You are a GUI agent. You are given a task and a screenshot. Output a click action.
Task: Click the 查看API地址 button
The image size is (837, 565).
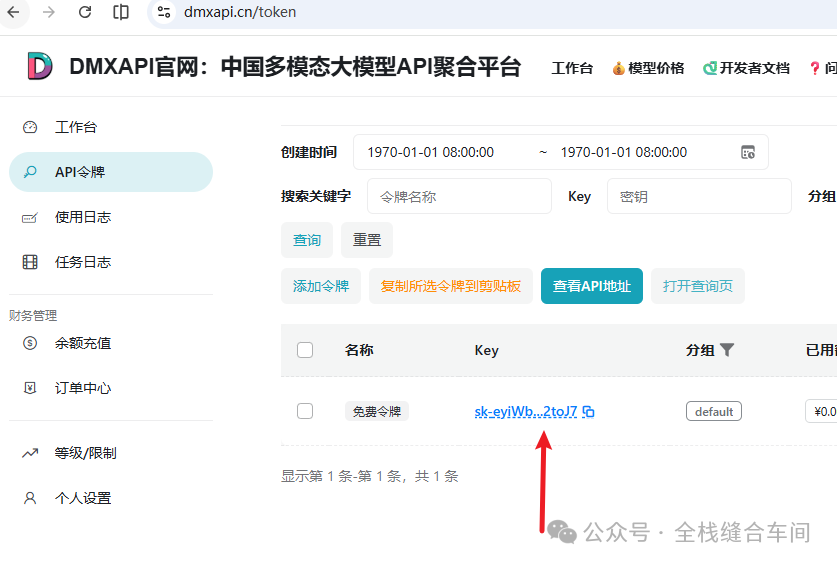[591, 286]
